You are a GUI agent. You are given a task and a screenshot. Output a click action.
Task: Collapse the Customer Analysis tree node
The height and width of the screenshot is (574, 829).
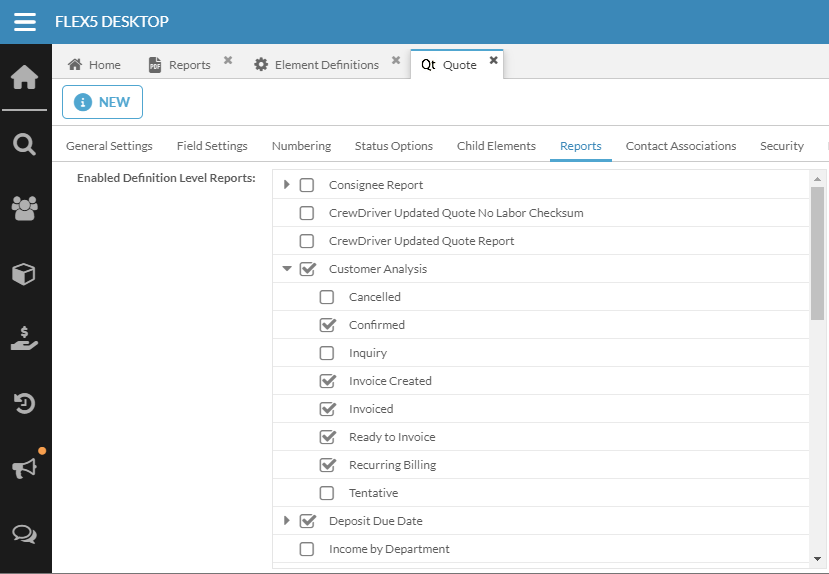click(287, 269)
